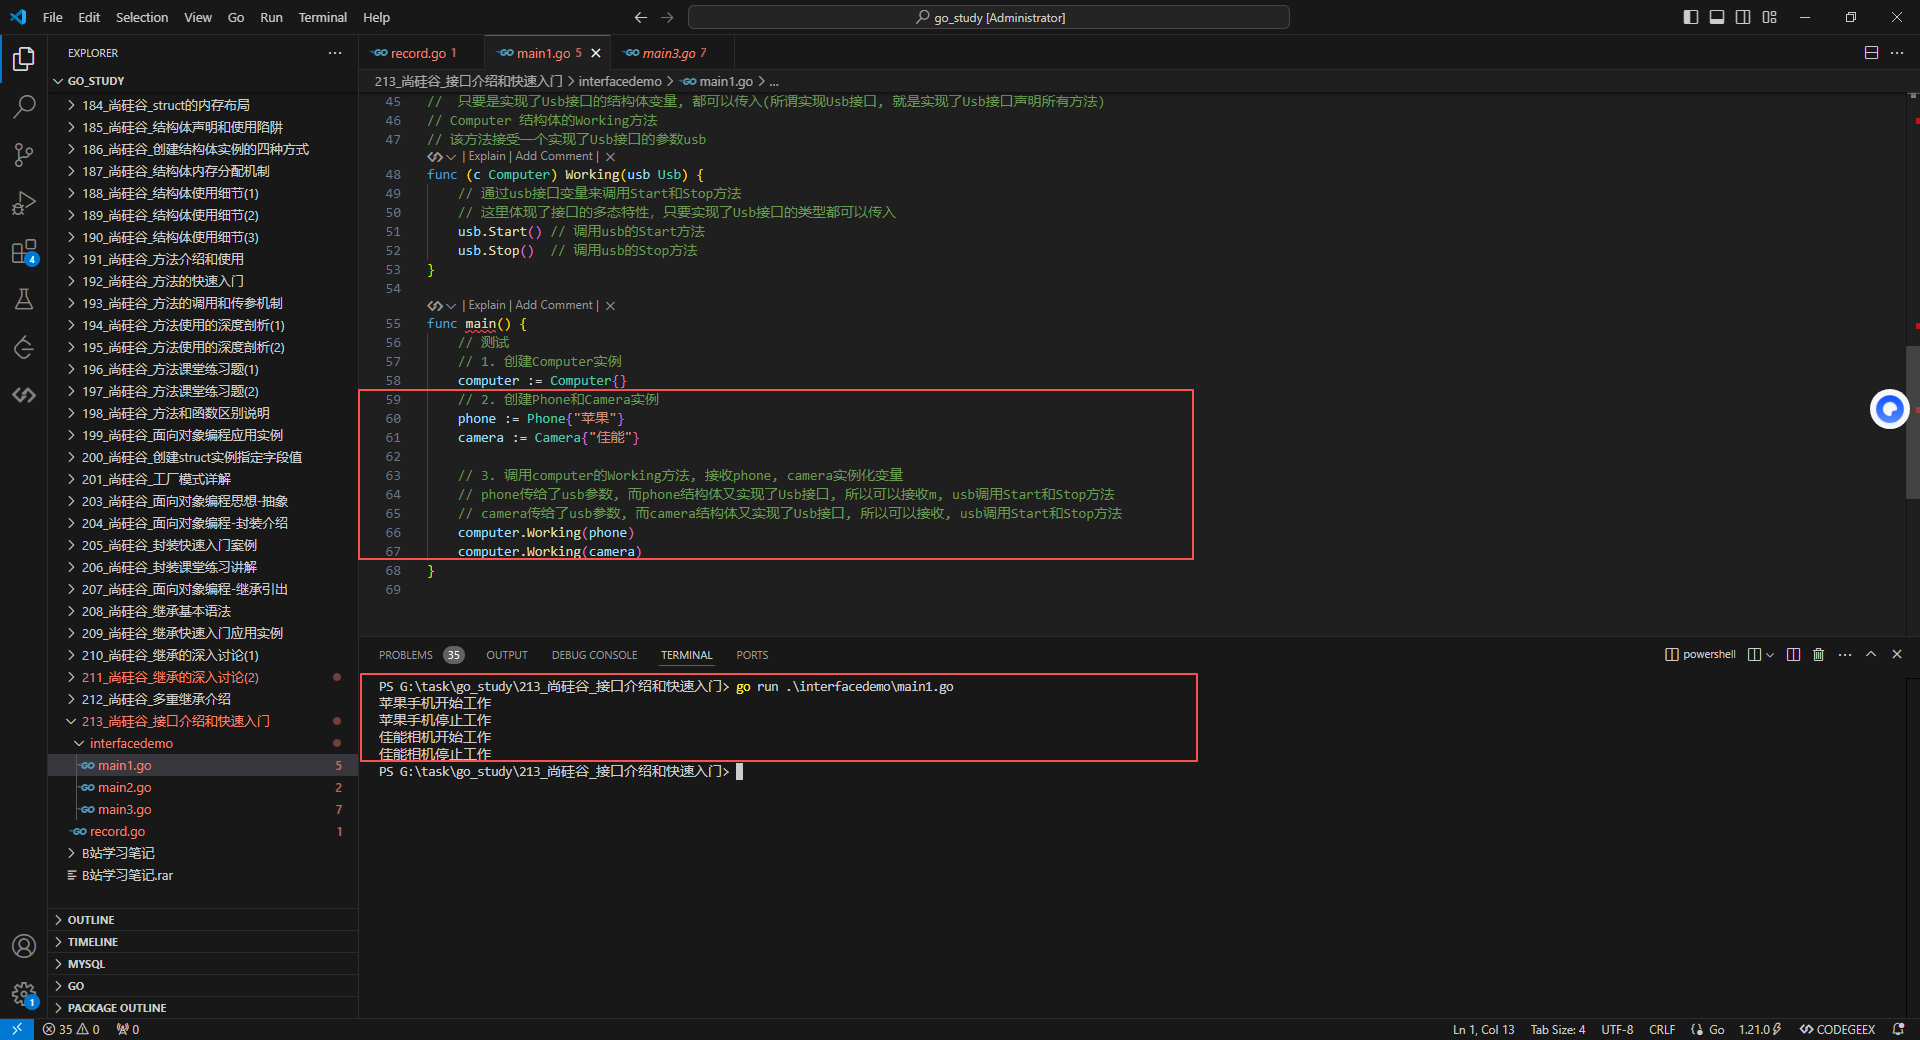Screen dimensions: 1920x1040
Task: Collapse the GO_STUDY root folder
Action: (x=203, y=81)
